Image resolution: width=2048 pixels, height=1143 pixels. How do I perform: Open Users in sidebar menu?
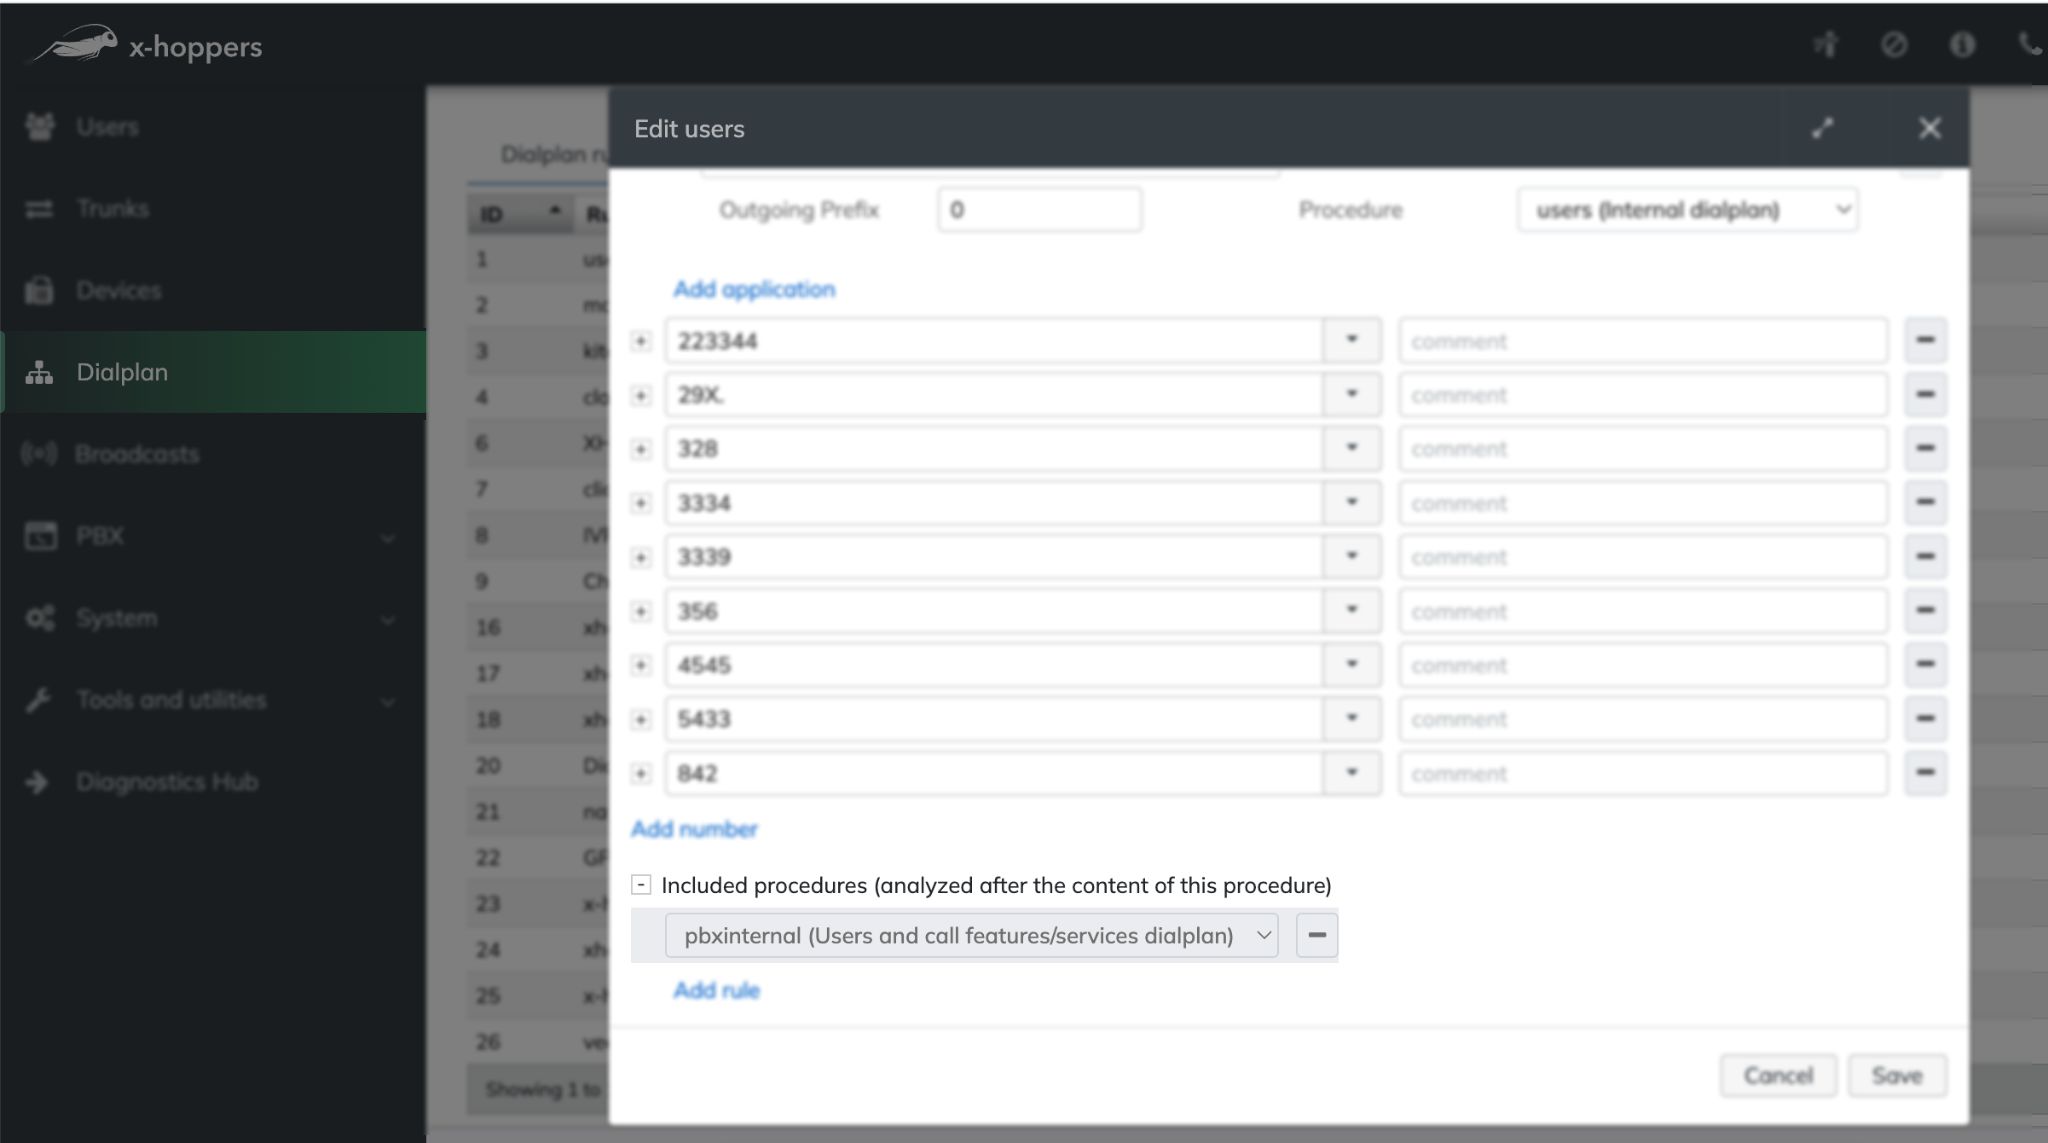point(107,127)
